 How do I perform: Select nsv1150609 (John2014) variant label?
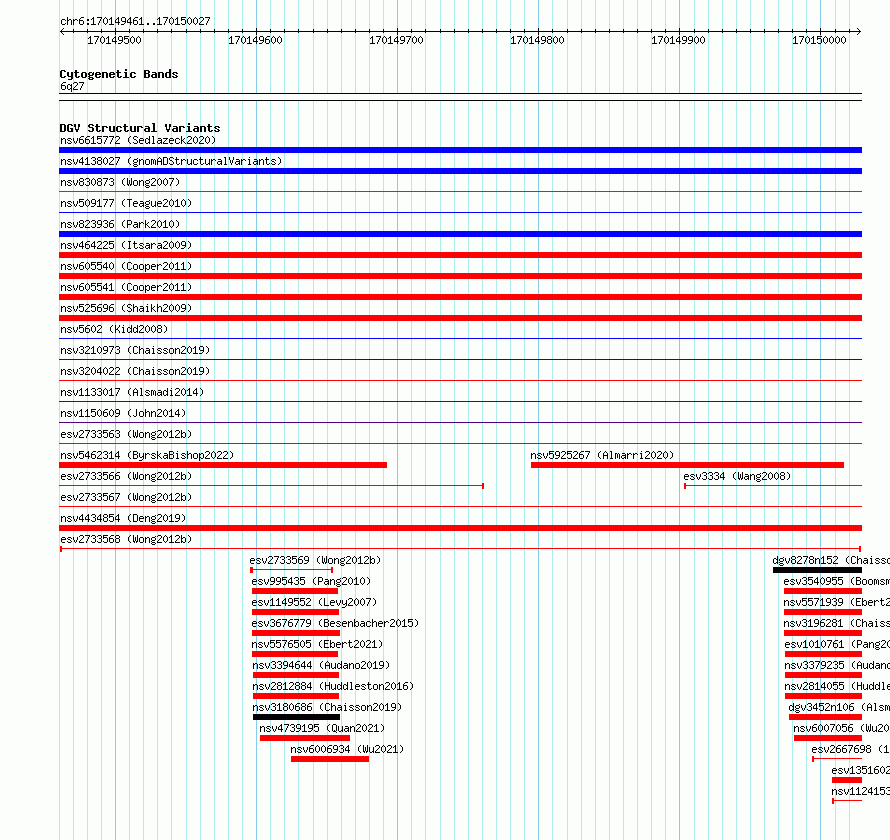[123, 413]
